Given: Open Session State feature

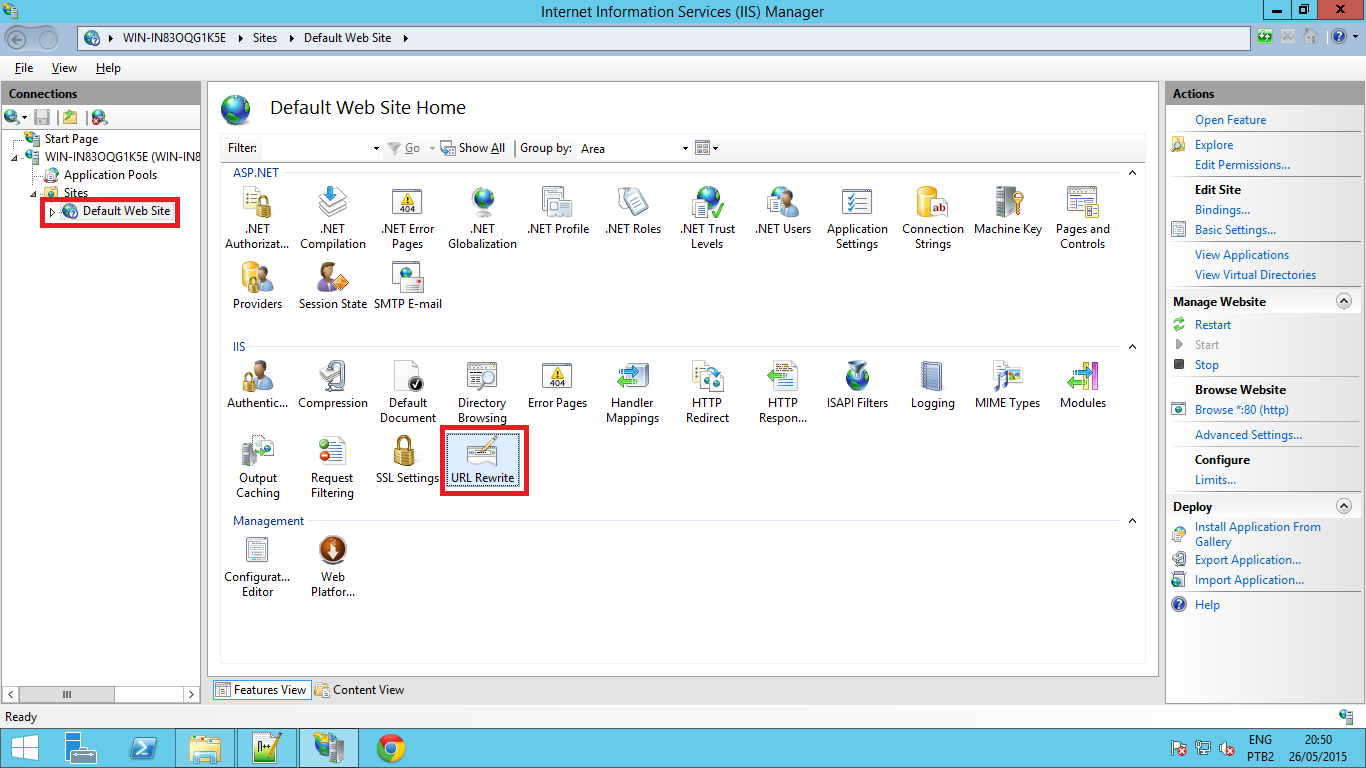Looking at the screenshot, I should [332, 285].
